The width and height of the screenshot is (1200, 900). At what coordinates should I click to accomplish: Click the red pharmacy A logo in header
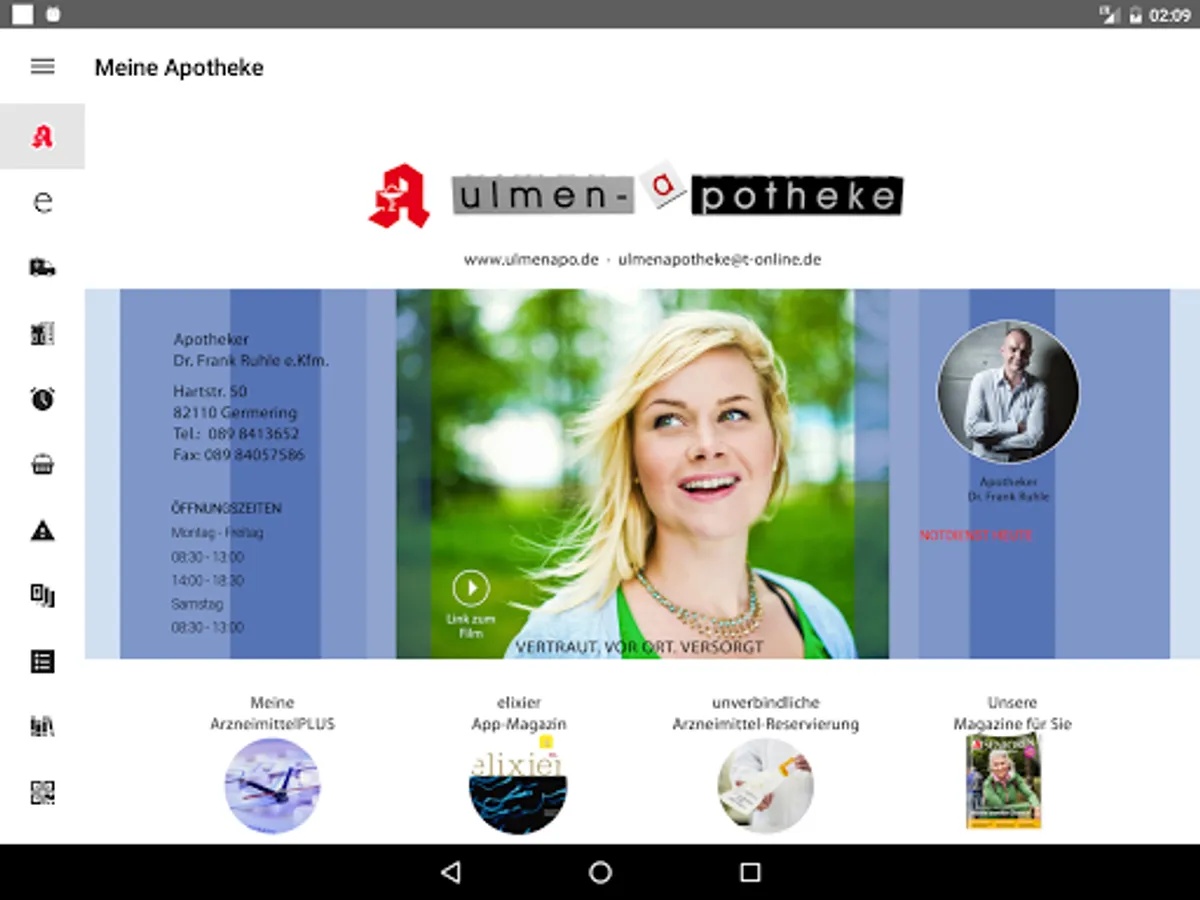(399, 195)
